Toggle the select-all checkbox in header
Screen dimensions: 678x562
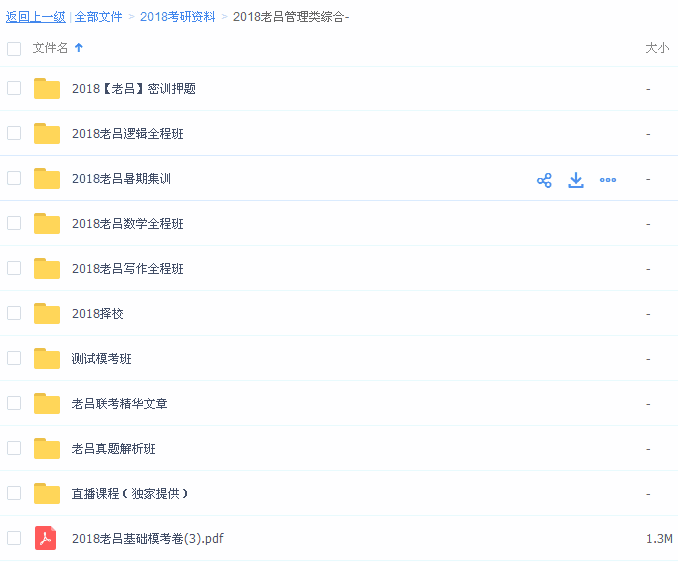(x=14, y=48)
